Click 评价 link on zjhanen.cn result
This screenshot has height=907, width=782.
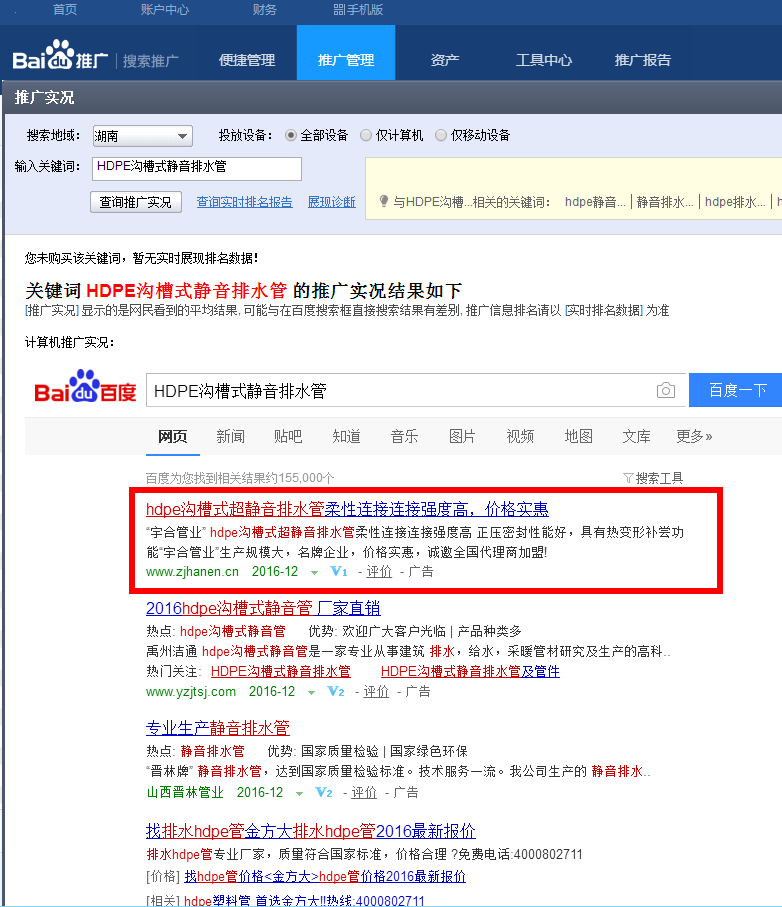(379, 572)
